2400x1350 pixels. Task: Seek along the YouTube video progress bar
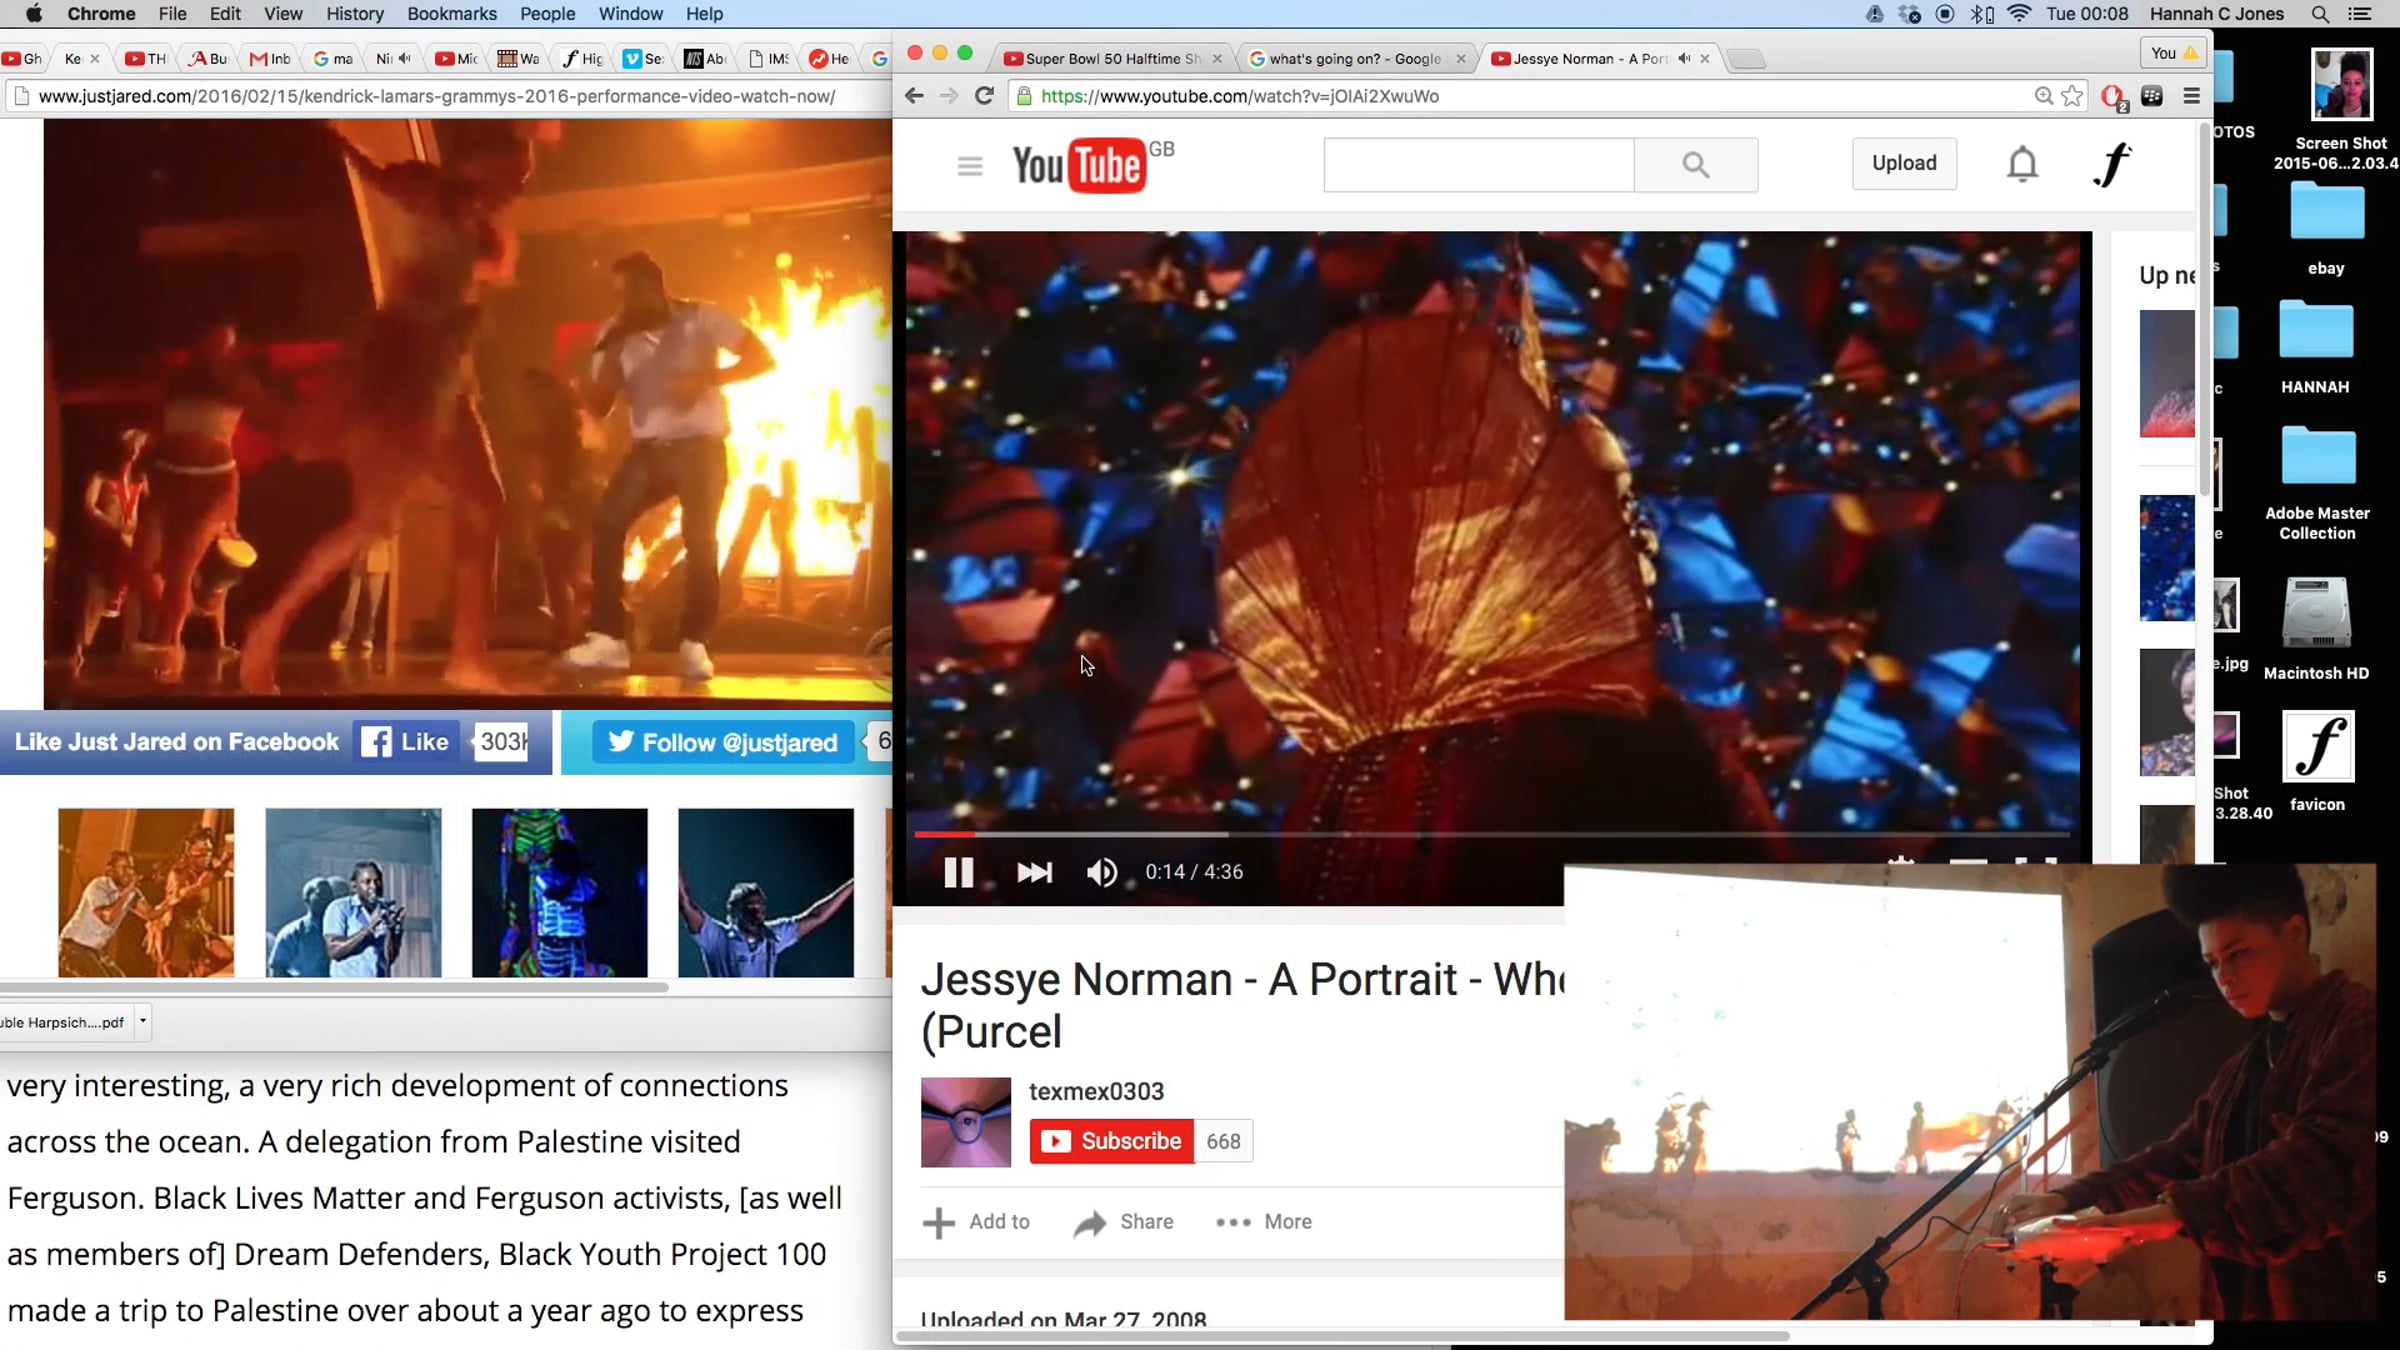point(1491,834)
